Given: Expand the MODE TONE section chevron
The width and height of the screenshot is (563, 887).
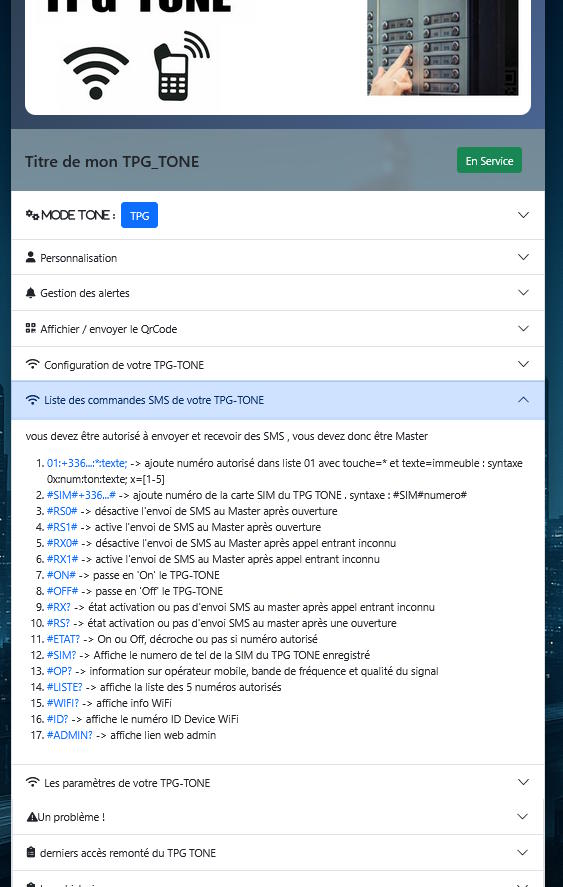Looking at the screenshot, I should coord(523,215).
